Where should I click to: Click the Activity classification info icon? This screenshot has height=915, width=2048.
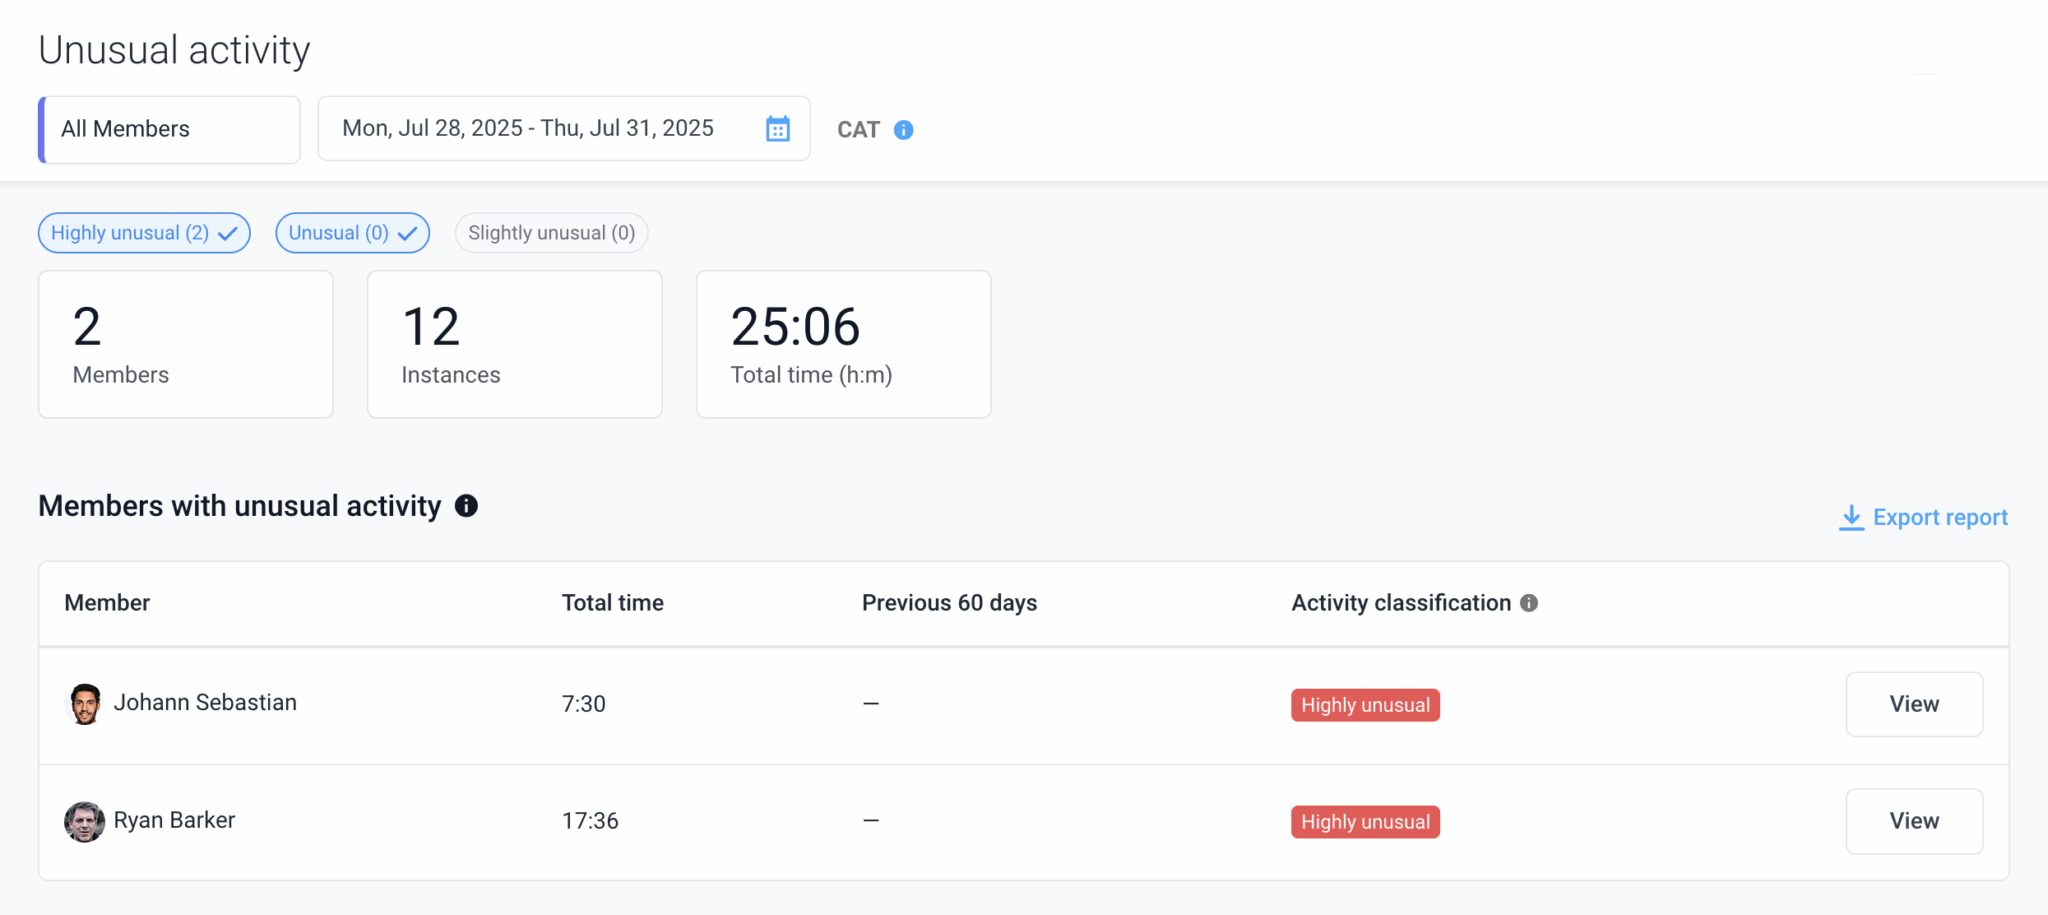pos(1529,603)
